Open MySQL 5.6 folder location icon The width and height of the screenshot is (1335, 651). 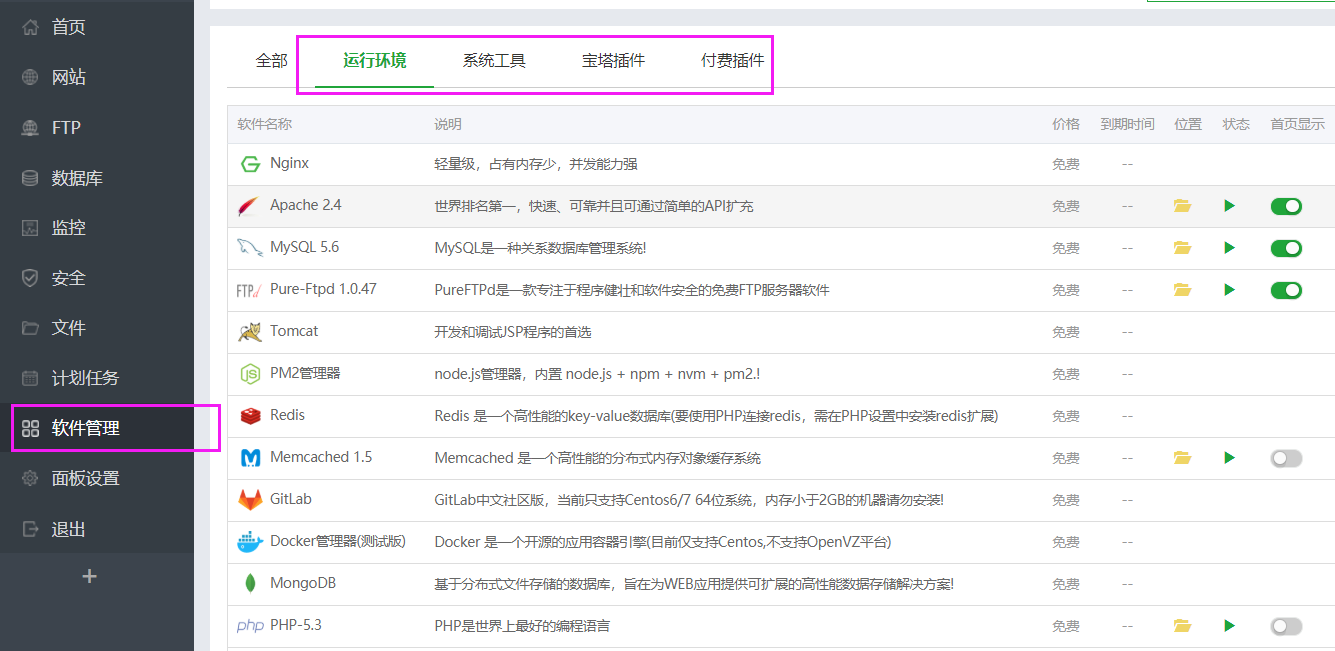pyautogui.click(x=1183, y=248)
